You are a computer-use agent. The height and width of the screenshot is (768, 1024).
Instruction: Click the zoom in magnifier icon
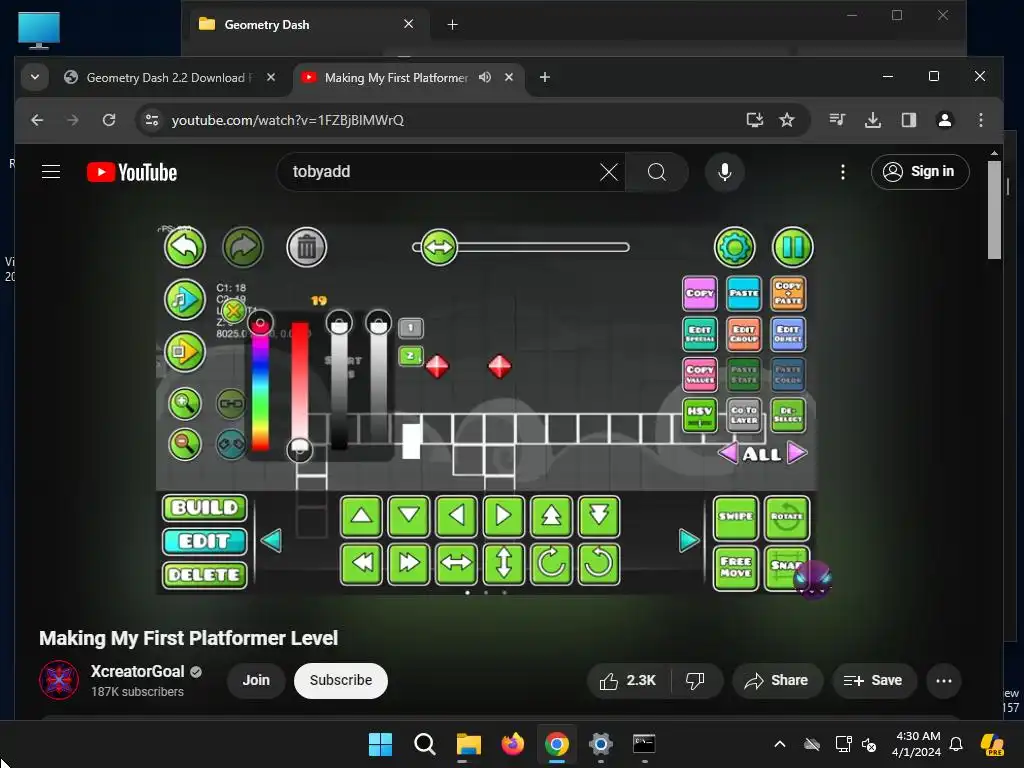point(185,404)
